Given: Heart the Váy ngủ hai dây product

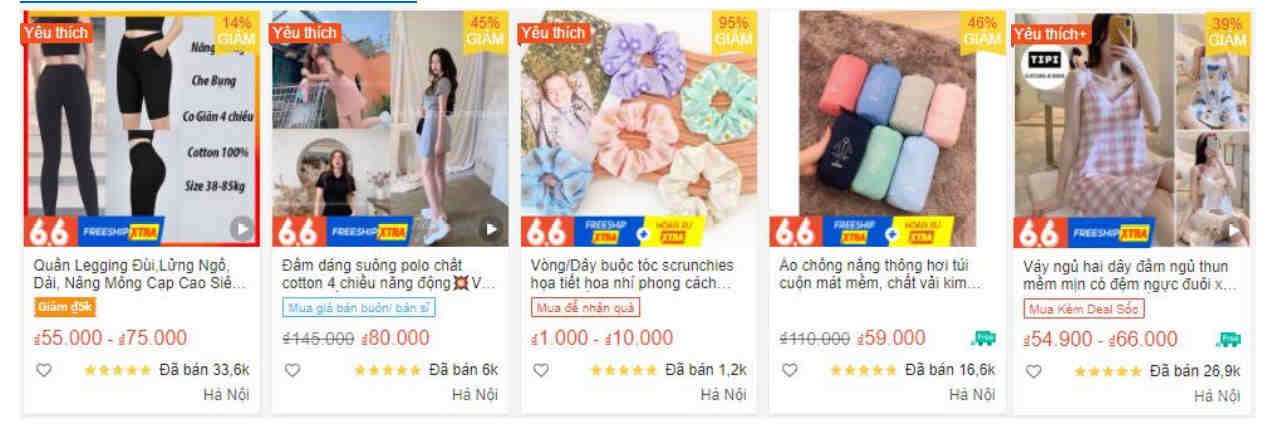Looking at the screenshot, I should click(1033, 371).
